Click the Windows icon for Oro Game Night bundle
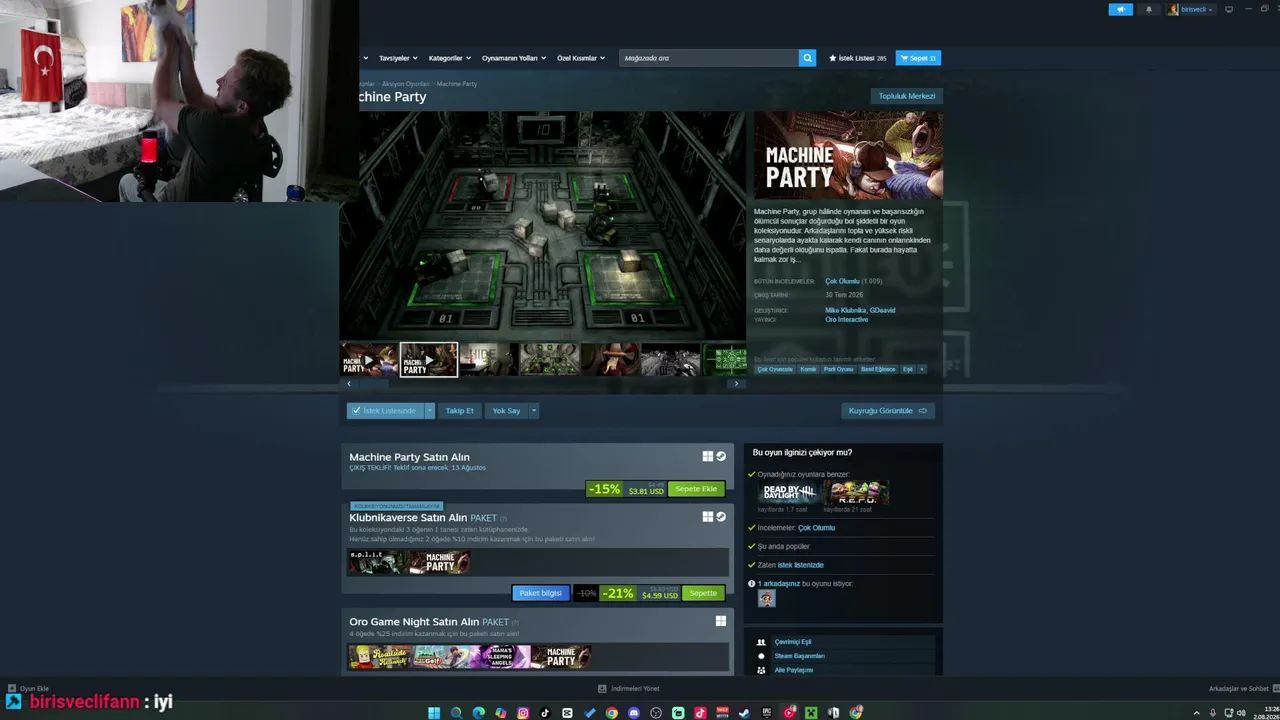This screenshot has height=720, width=1280. (x=720, y=621)
